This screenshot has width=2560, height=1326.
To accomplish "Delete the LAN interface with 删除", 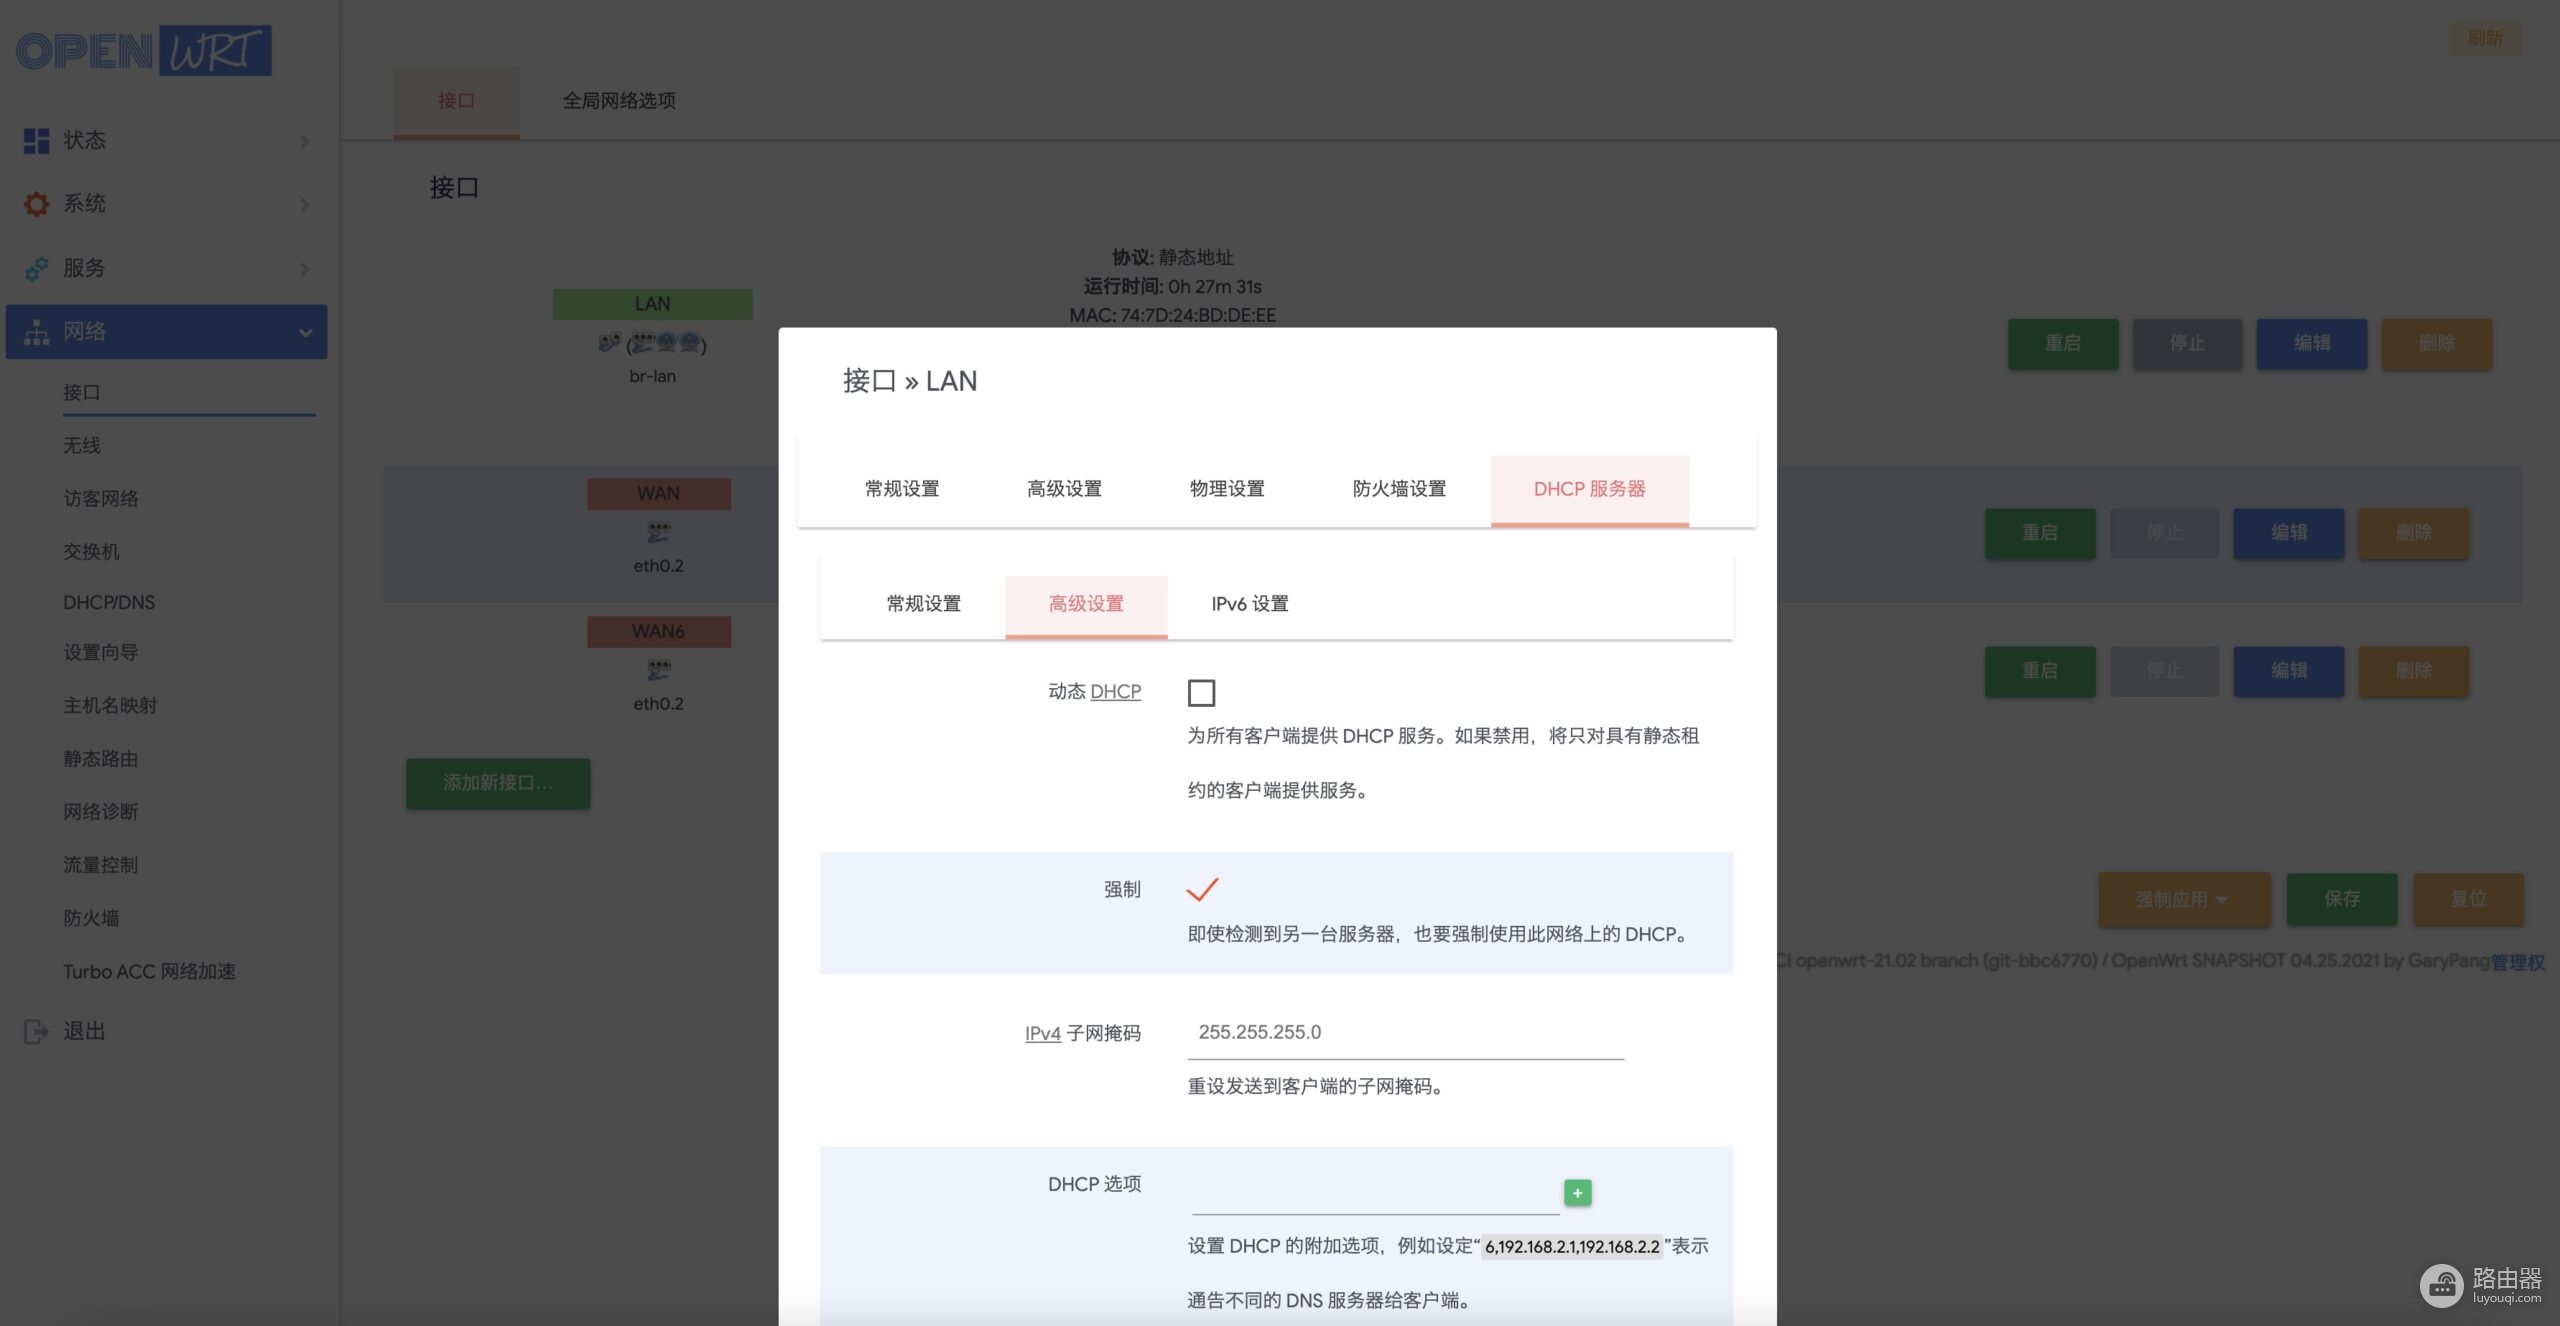I will click(x=2436, y=344).
